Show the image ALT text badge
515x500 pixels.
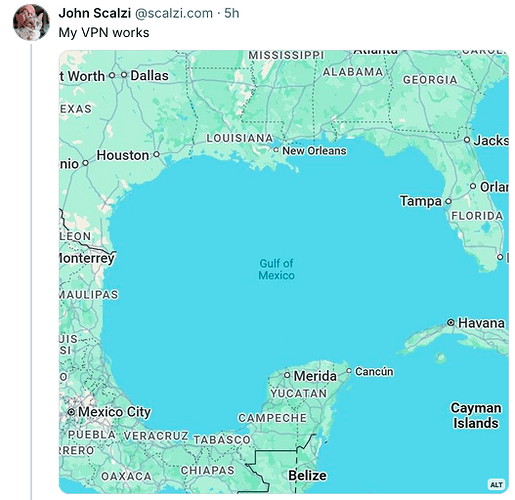(x=496, y=484)
